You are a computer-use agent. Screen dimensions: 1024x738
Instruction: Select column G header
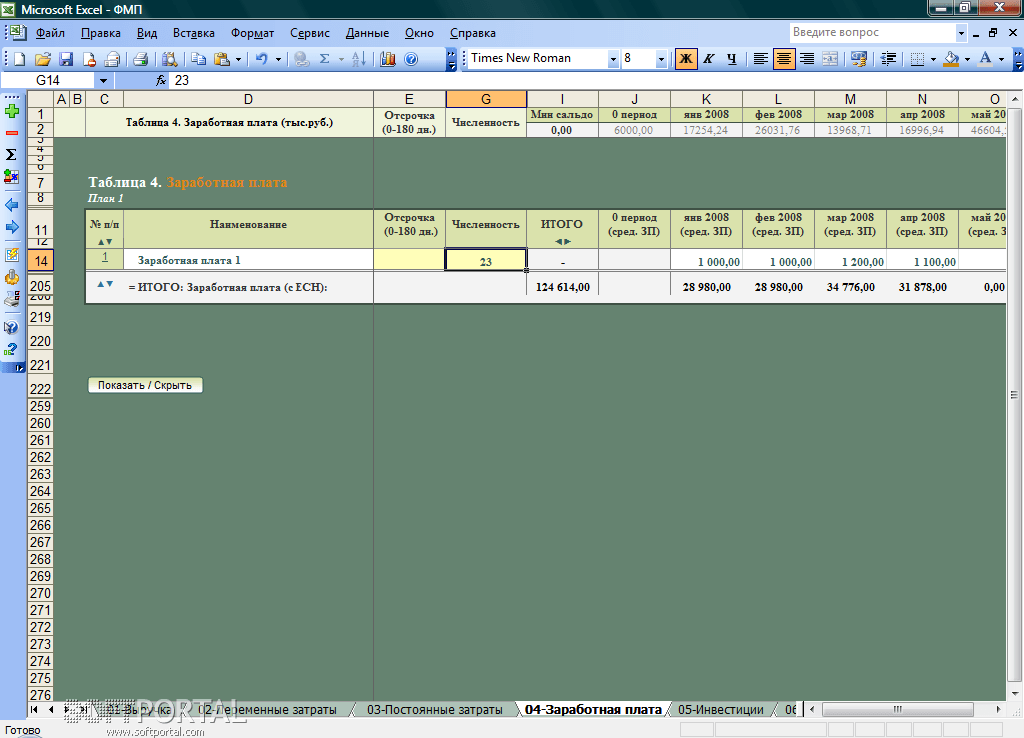click(486, 99)
